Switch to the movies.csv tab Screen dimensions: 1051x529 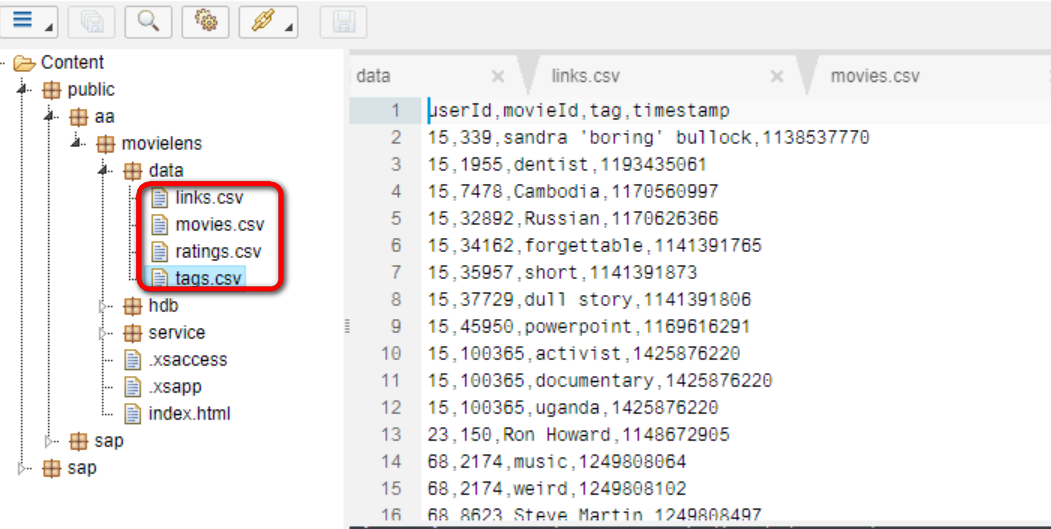[875, 76]
